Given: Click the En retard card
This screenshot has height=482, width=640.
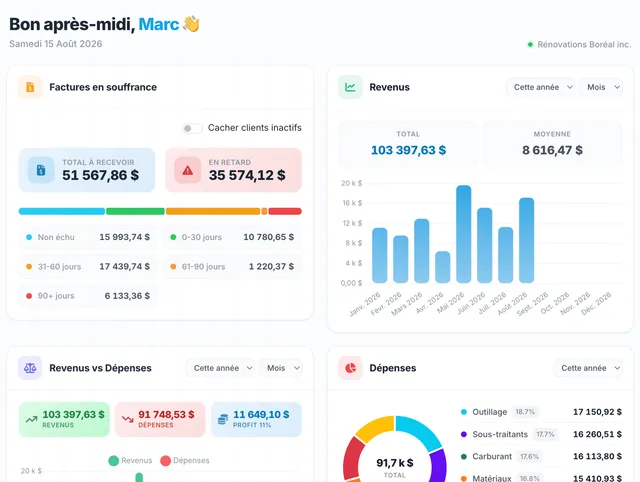Looking at the screenshot, I should [233, 170].
